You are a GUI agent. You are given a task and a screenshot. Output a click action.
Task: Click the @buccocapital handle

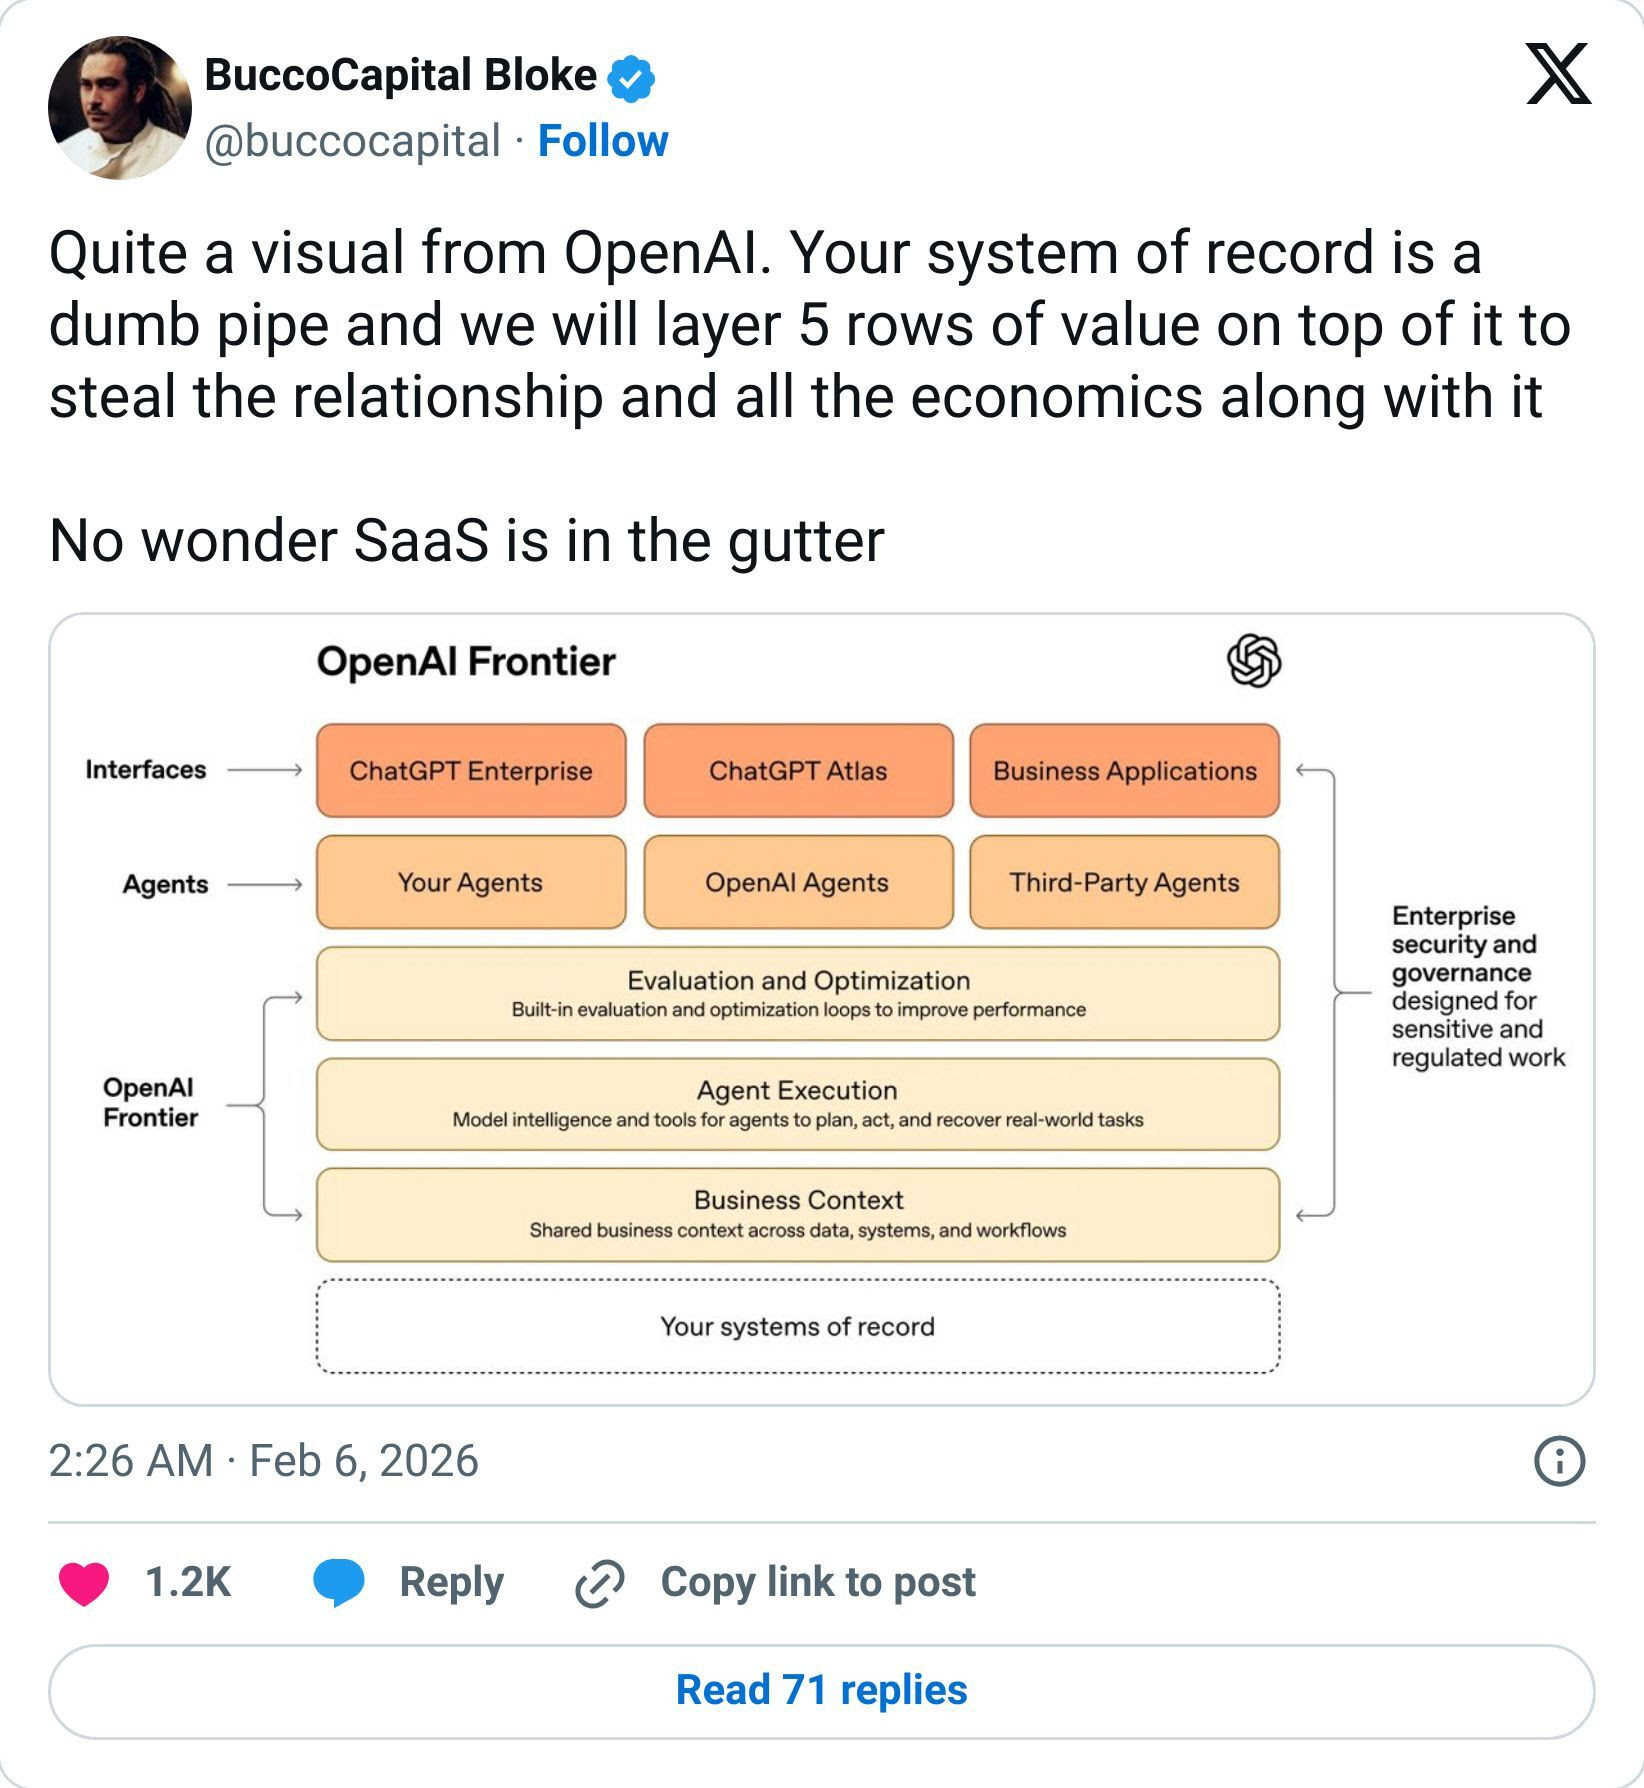click(352, 141)
